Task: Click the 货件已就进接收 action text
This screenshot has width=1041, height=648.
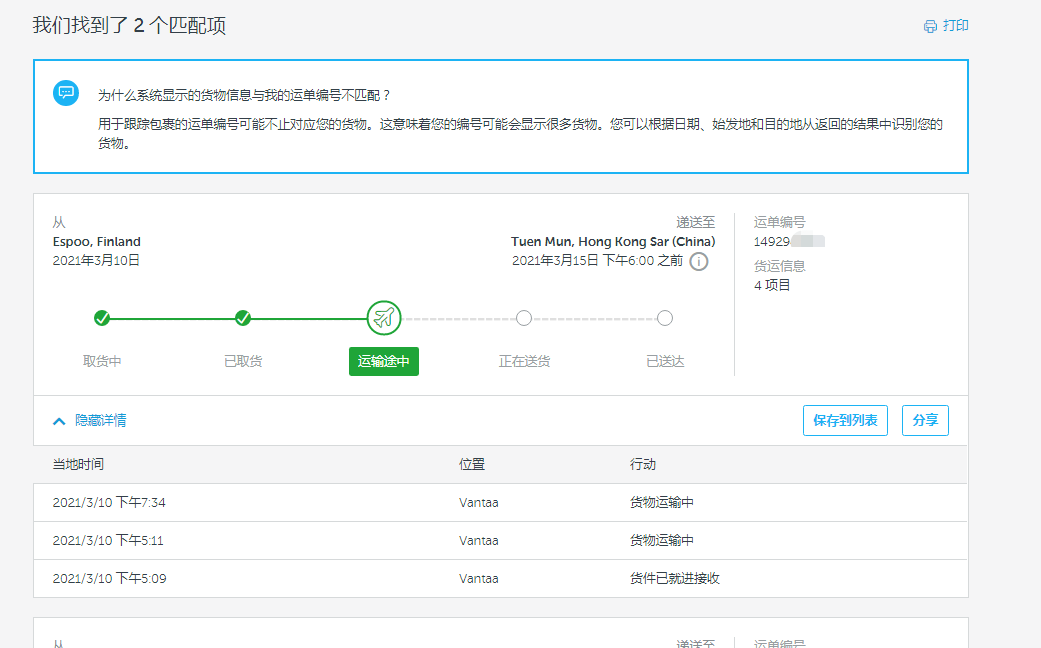Action: click(x=675, y=578)
